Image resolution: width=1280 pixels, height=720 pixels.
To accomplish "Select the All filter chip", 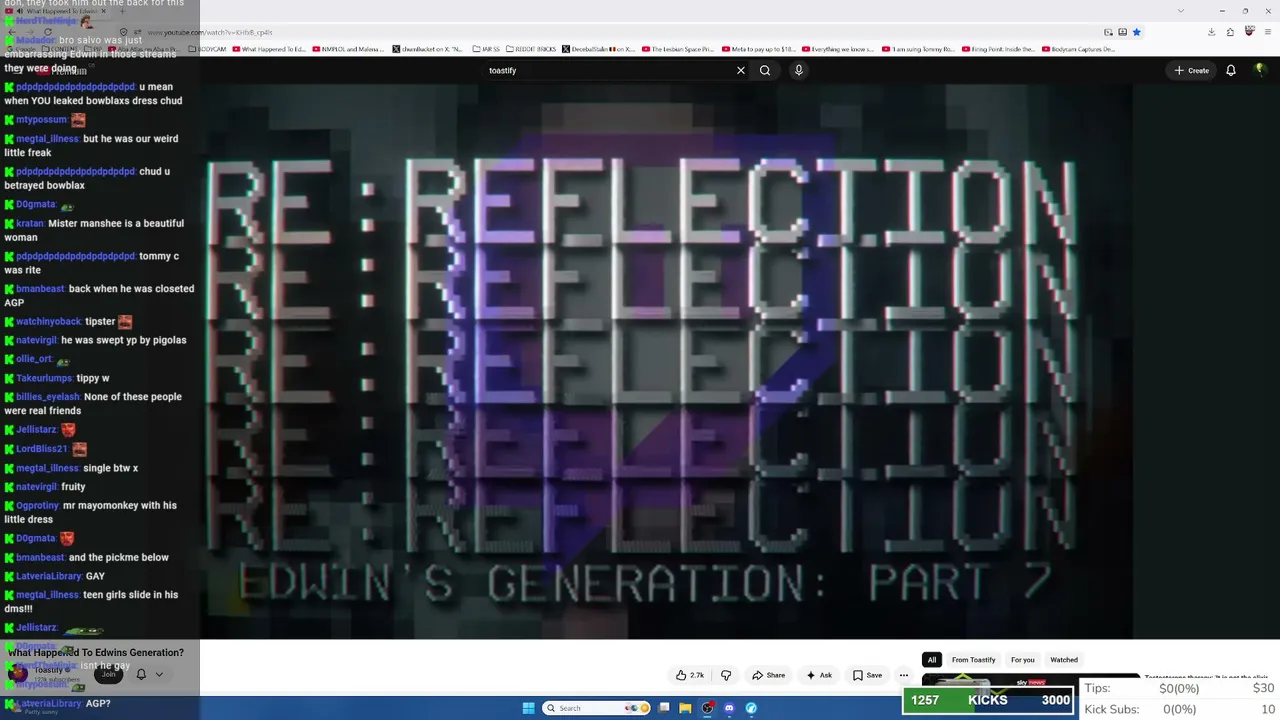I will (931, 660).
